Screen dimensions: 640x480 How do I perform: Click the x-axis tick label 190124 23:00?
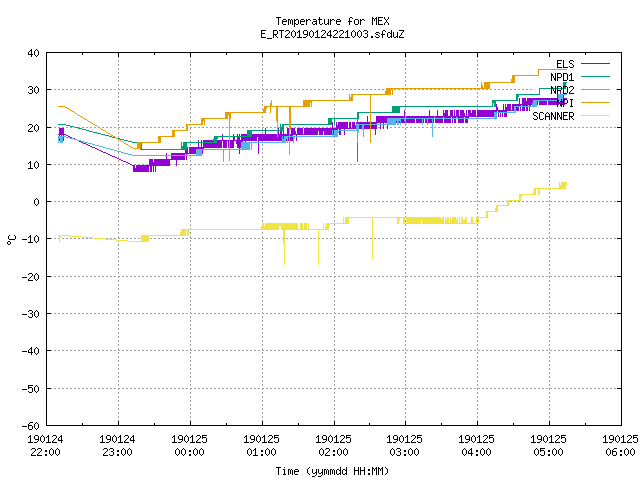pyautogui.click(x=117, y=446)
